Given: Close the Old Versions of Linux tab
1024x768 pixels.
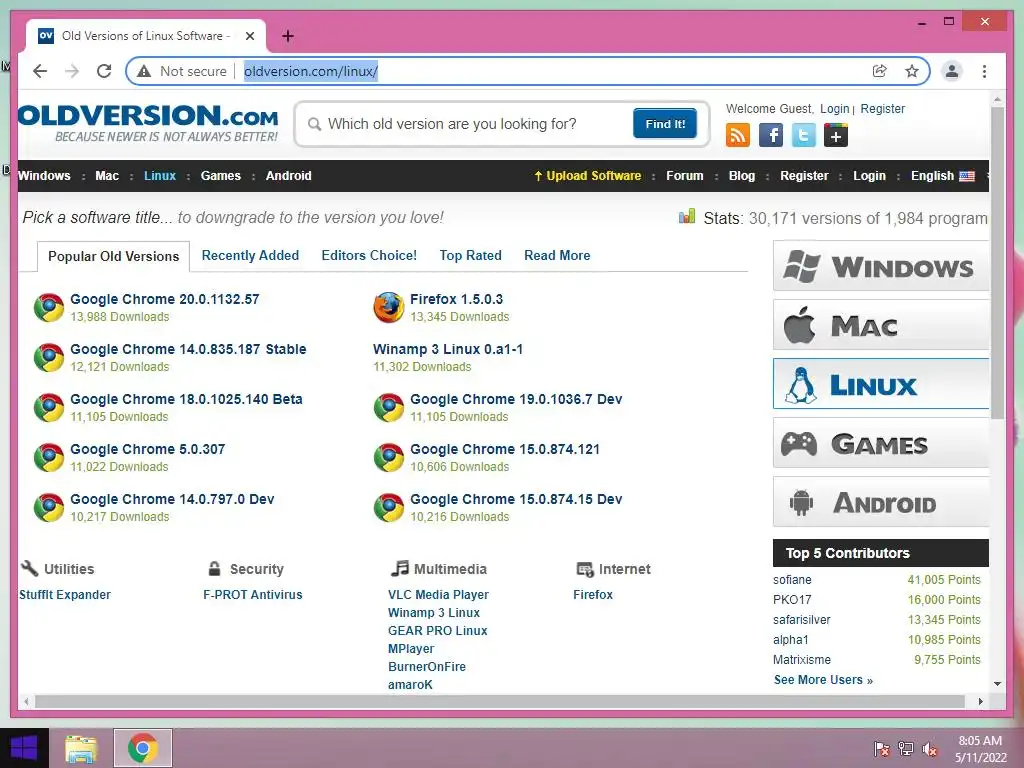Looking at the screenshot, I should [x=249, y=36].
